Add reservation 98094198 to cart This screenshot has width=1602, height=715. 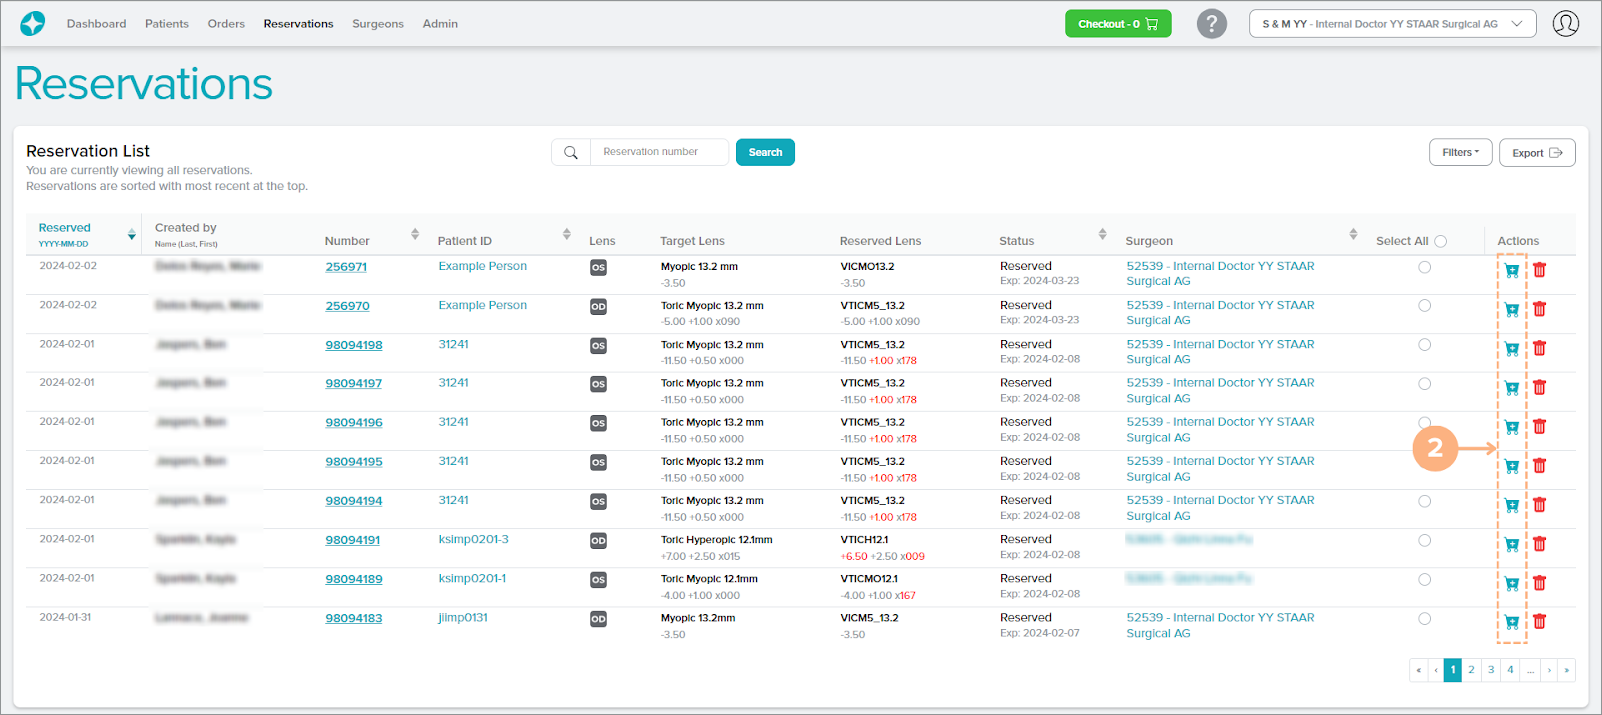(1511, 348)
